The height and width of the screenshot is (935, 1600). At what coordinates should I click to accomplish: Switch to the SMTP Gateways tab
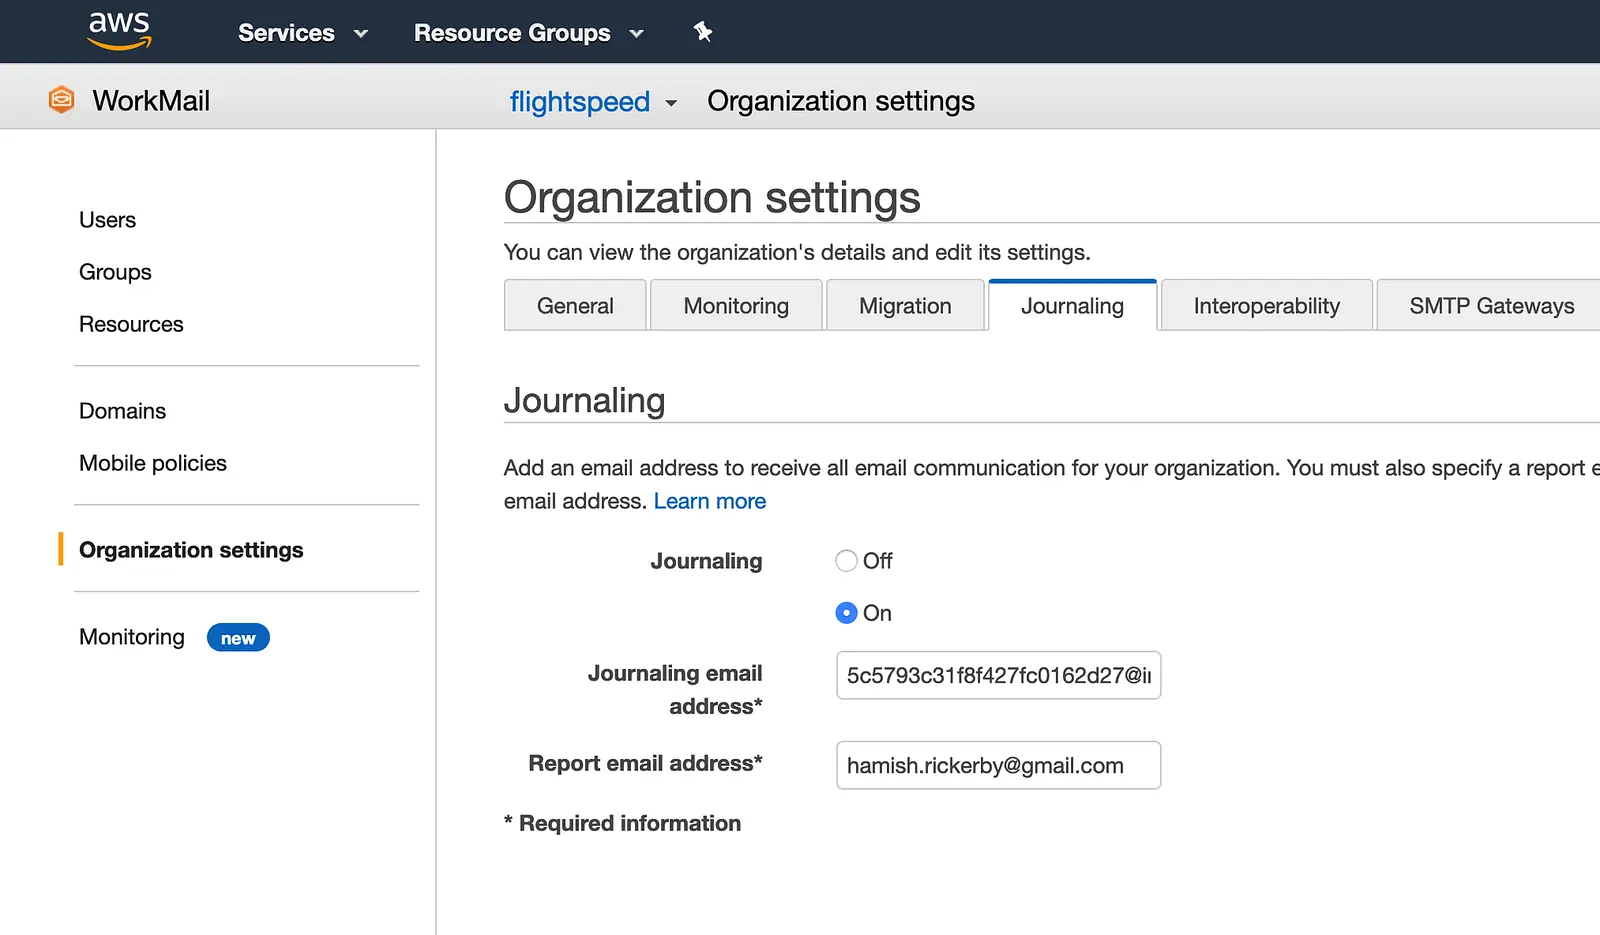coord(1491,305)
